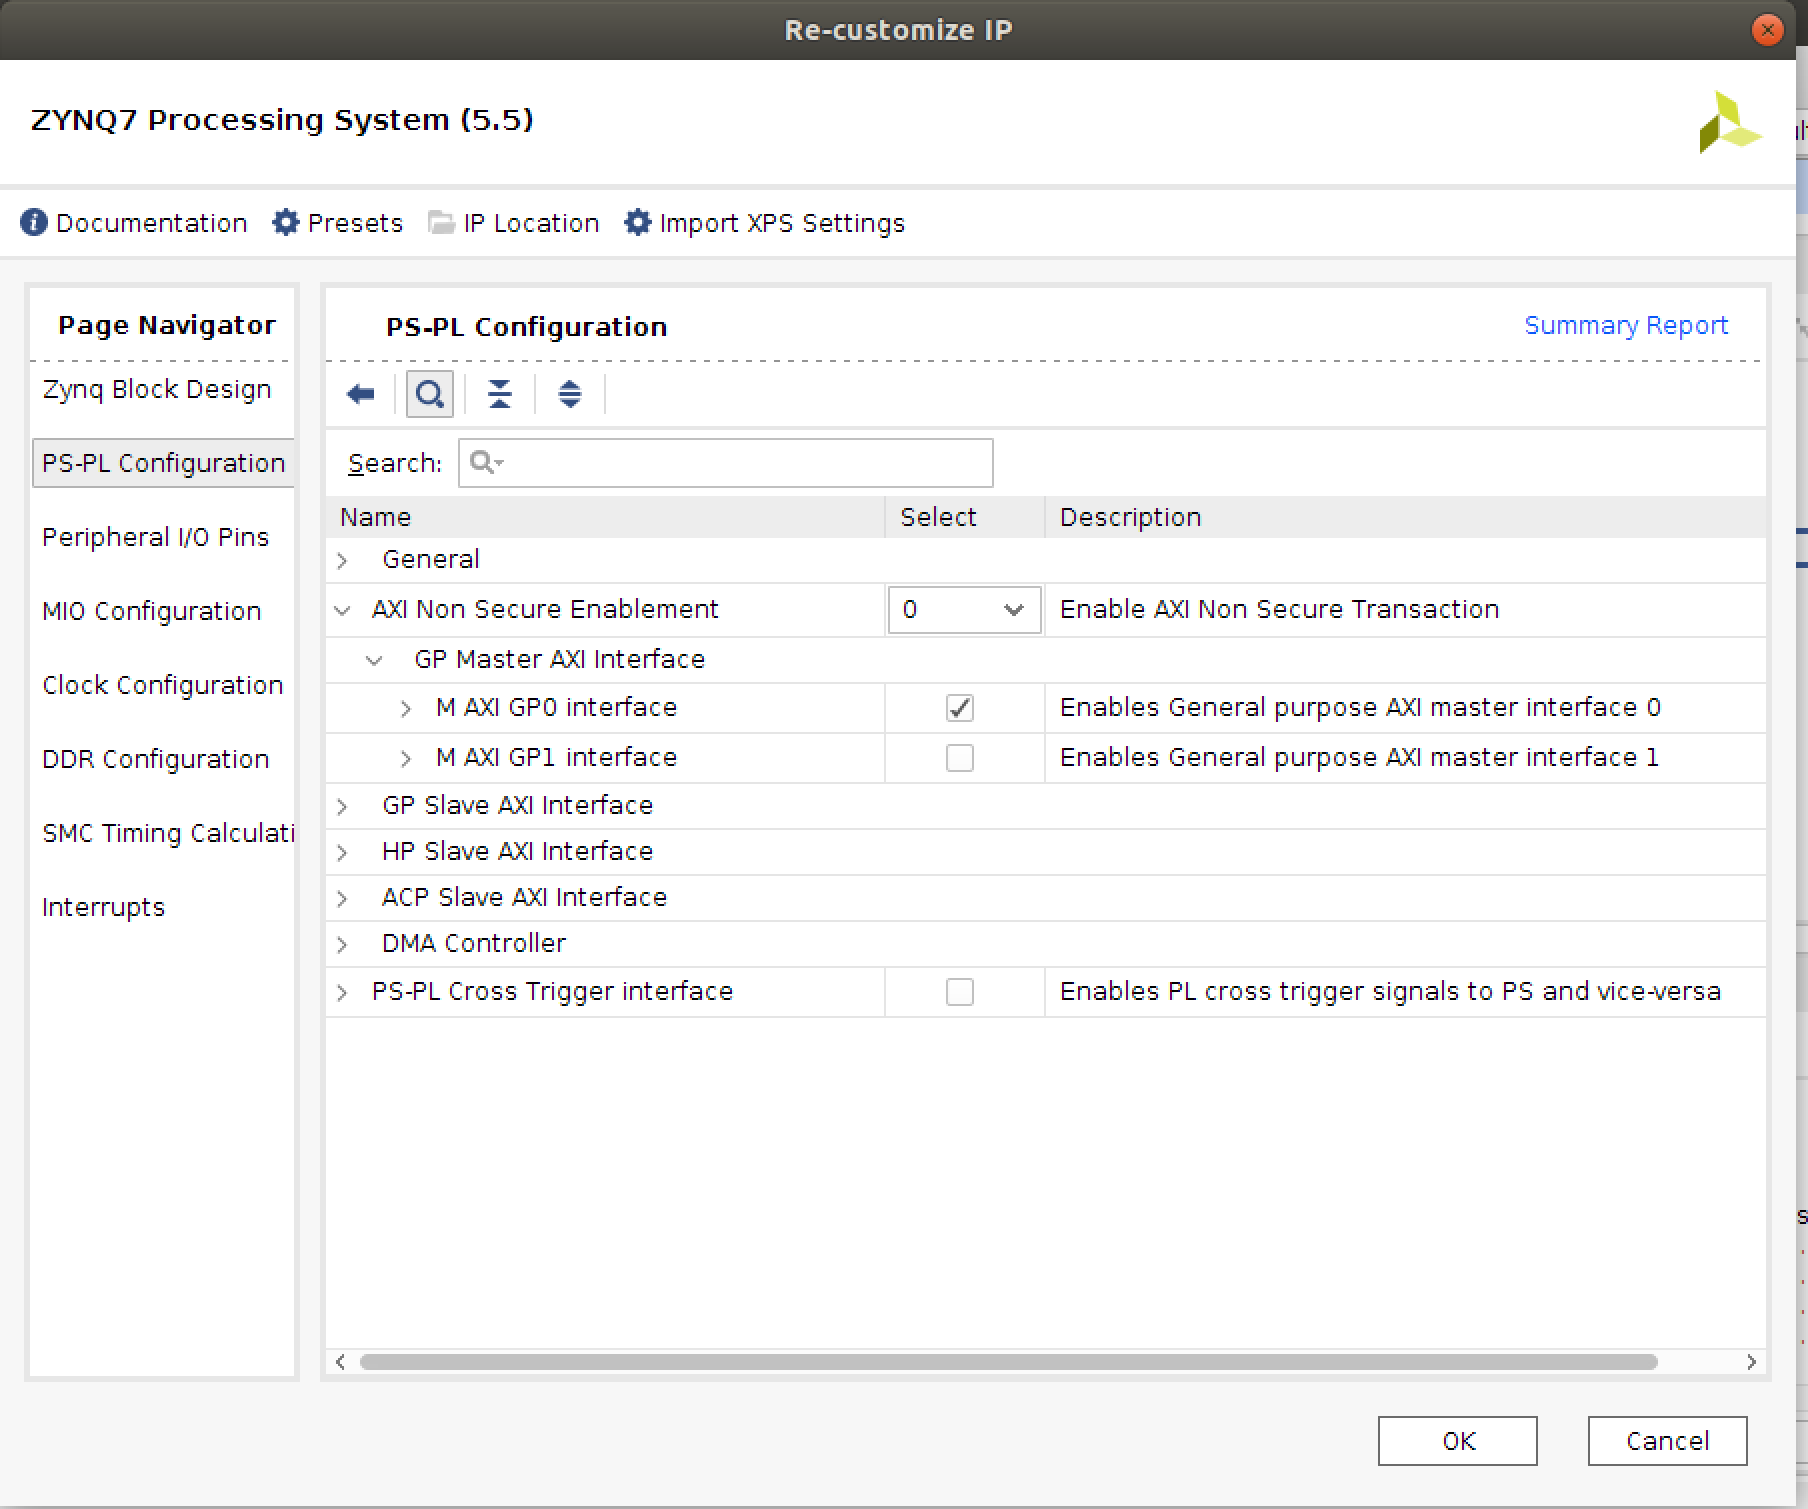1808x1509 pixels.
Task: Open the MIO Configuration page
Action: [x=151, y=611]
